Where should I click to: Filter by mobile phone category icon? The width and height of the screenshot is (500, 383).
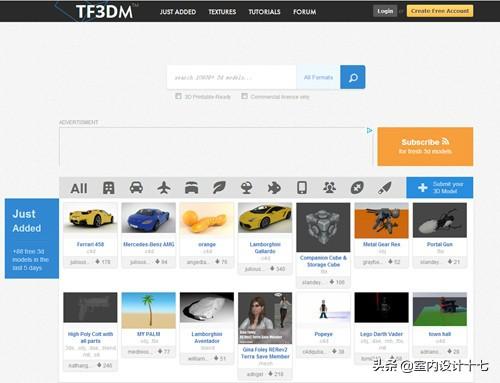[x=302, y=188]
